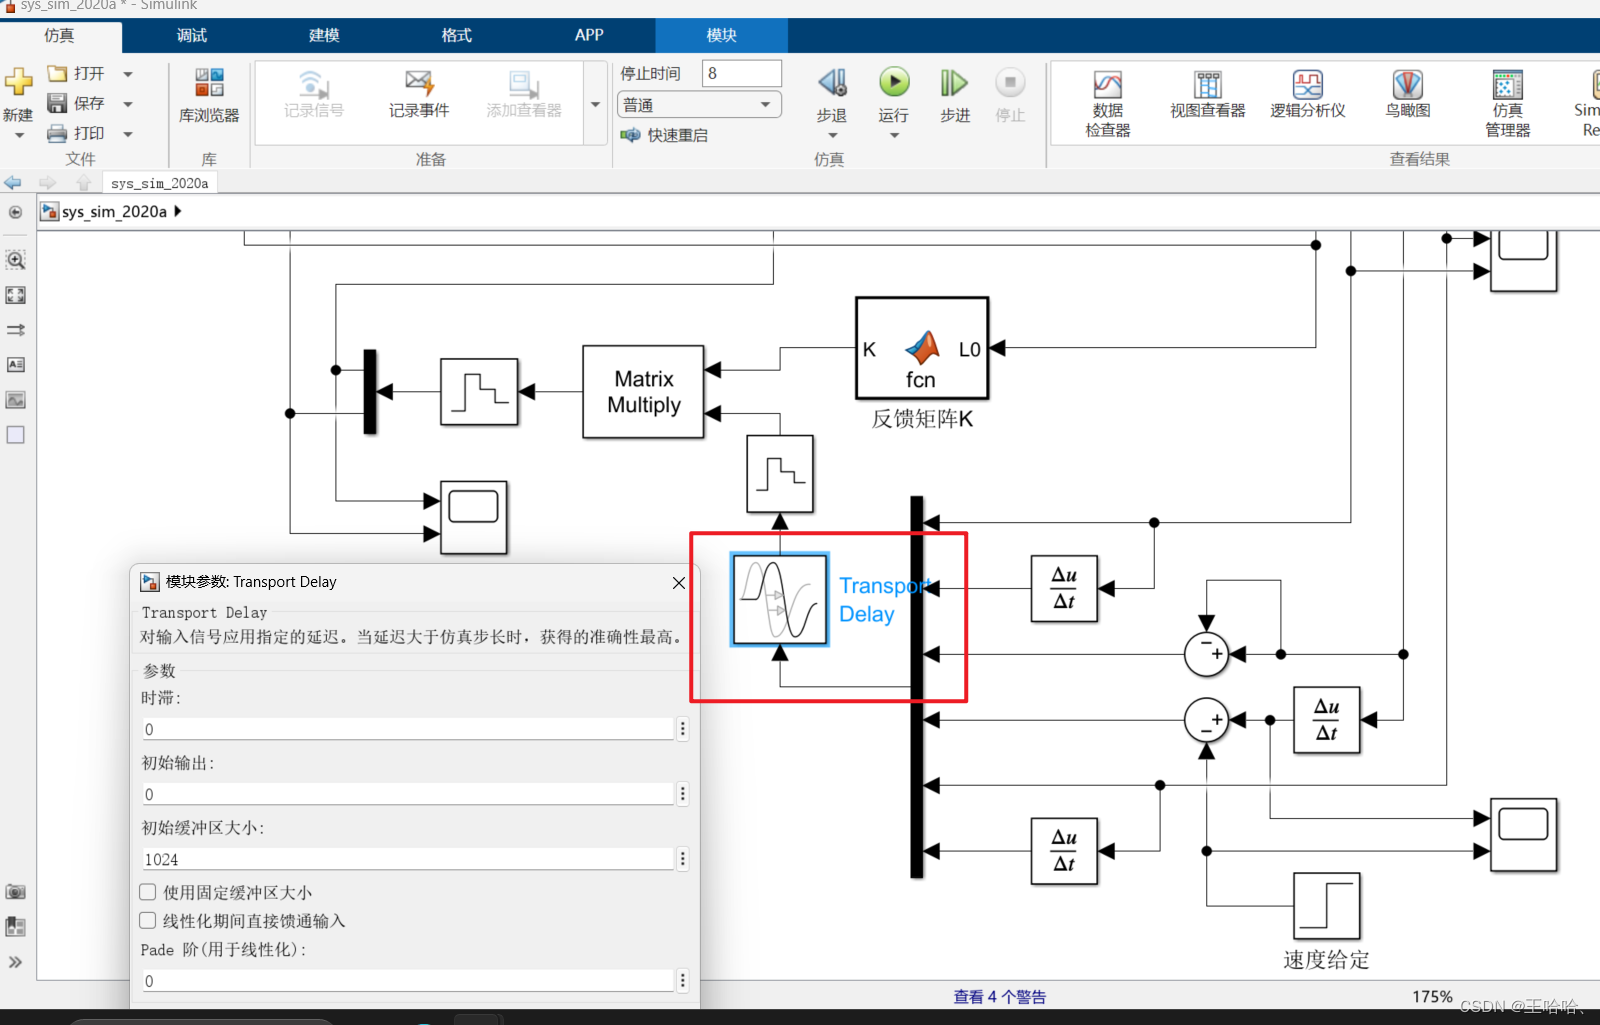Open the options menu beside time delay field

point(683,729)
